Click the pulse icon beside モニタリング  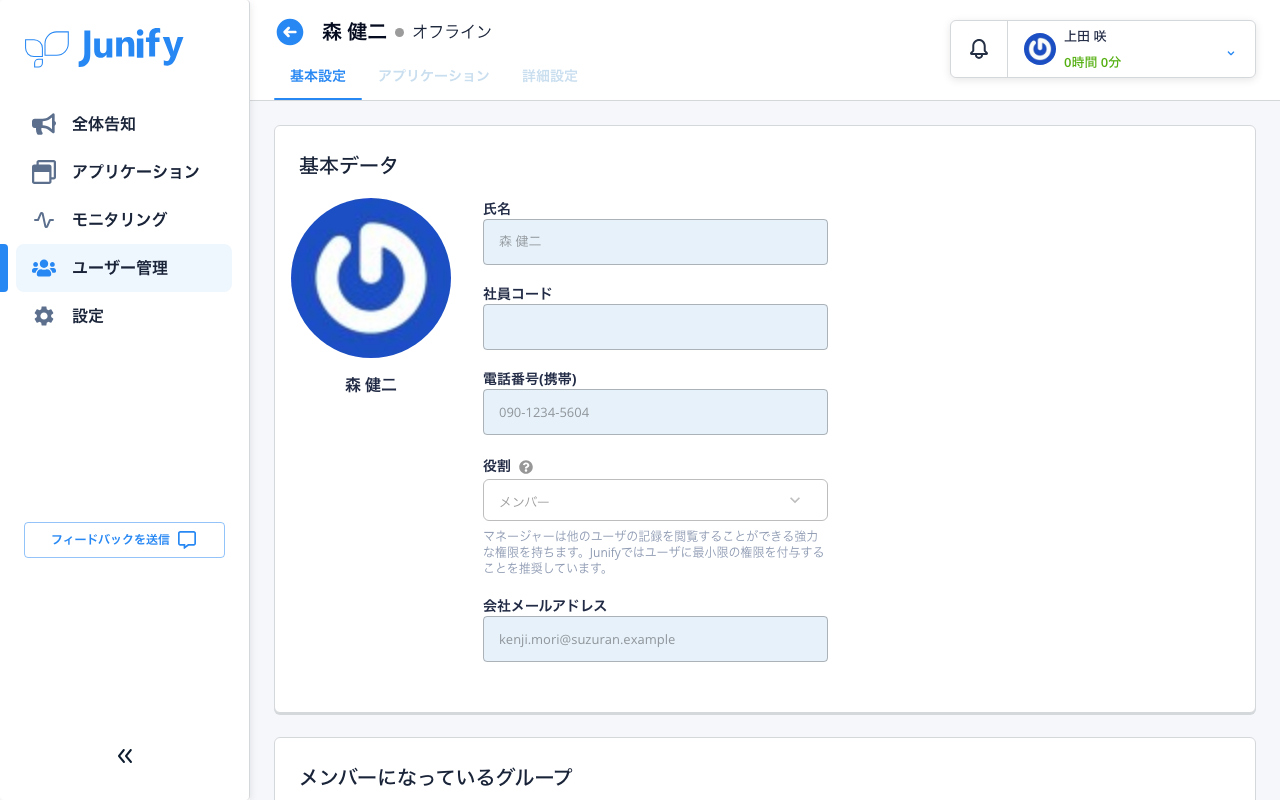coord(44,220)
